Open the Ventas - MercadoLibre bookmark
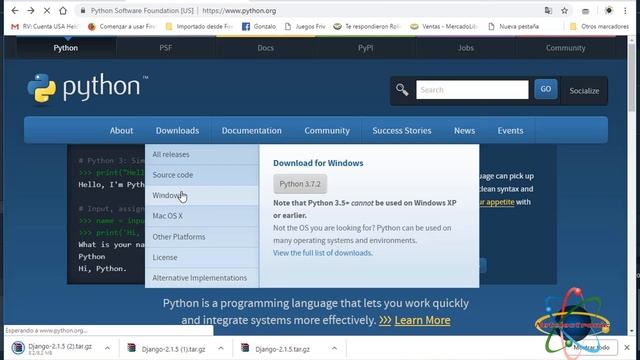 point(444,27)
